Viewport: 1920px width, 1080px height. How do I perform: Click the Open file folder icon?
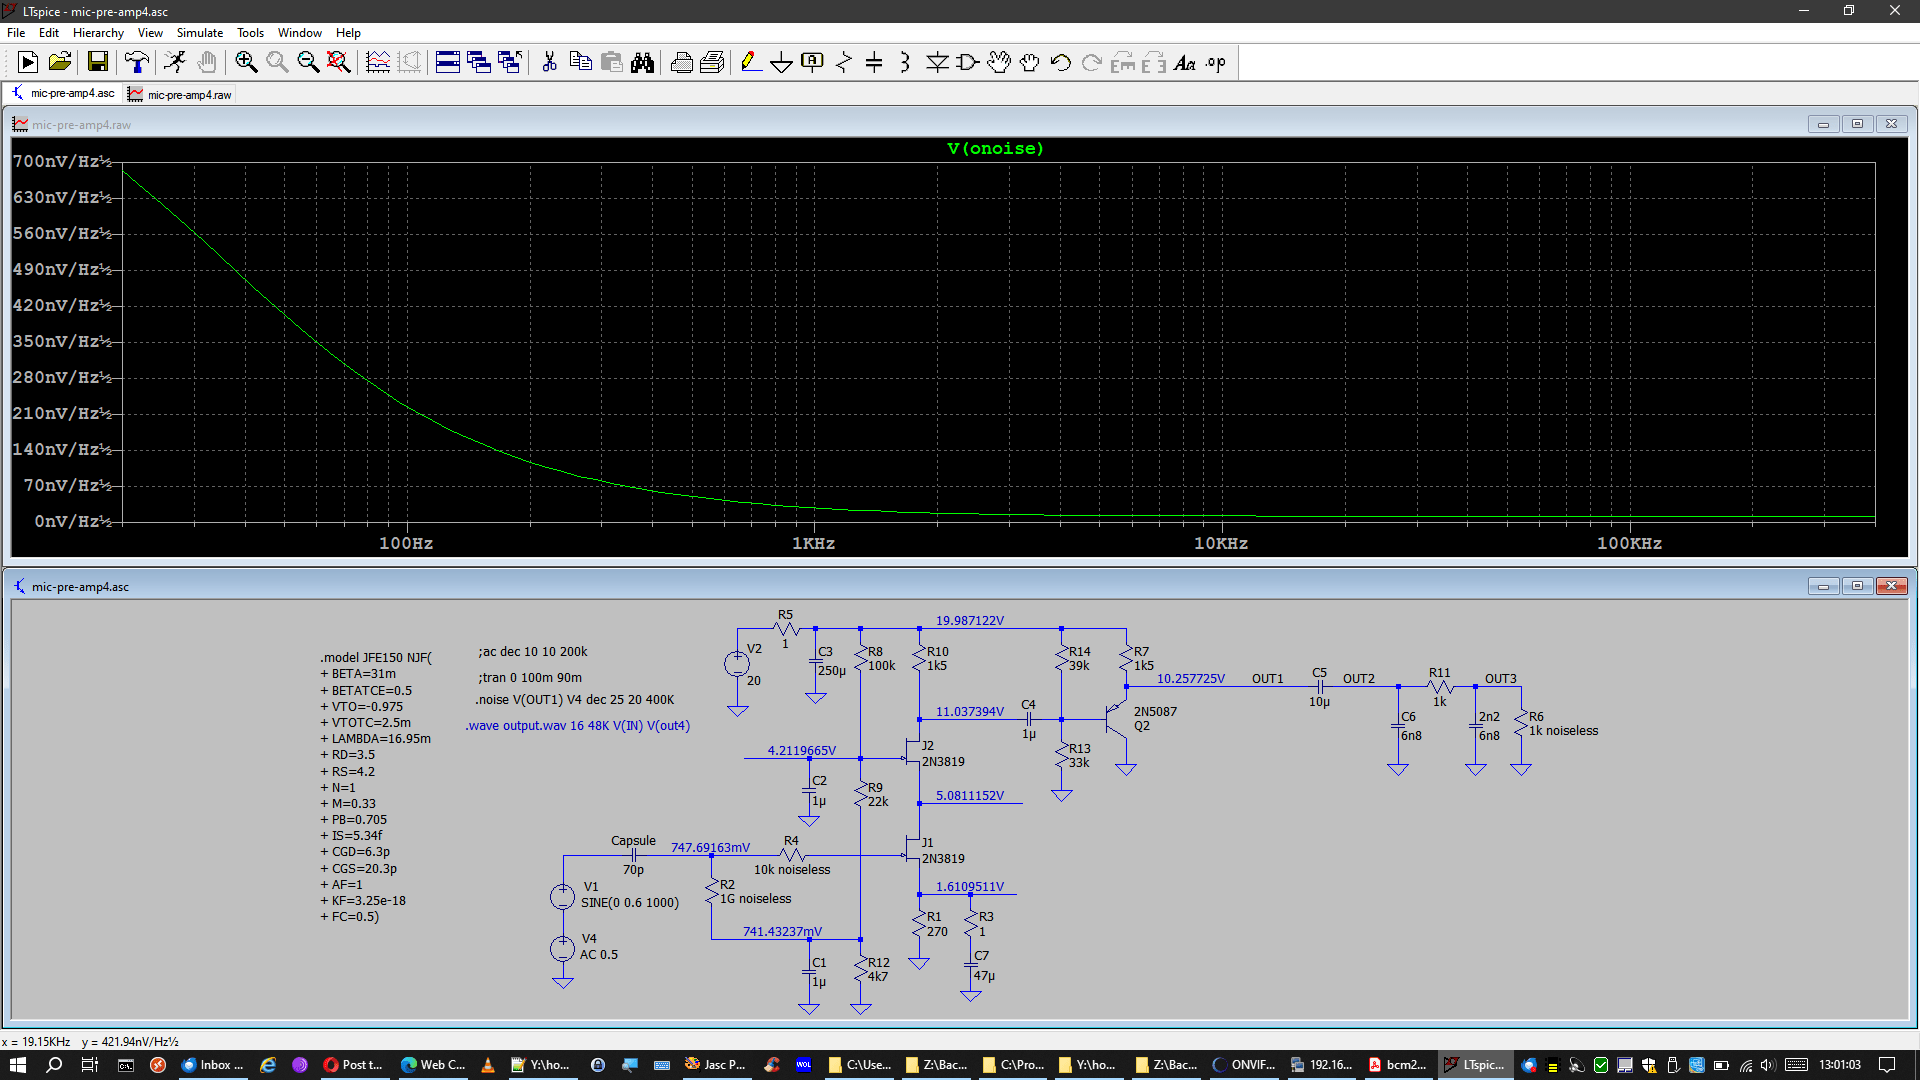pyautogui.click(x=60, y=62)
